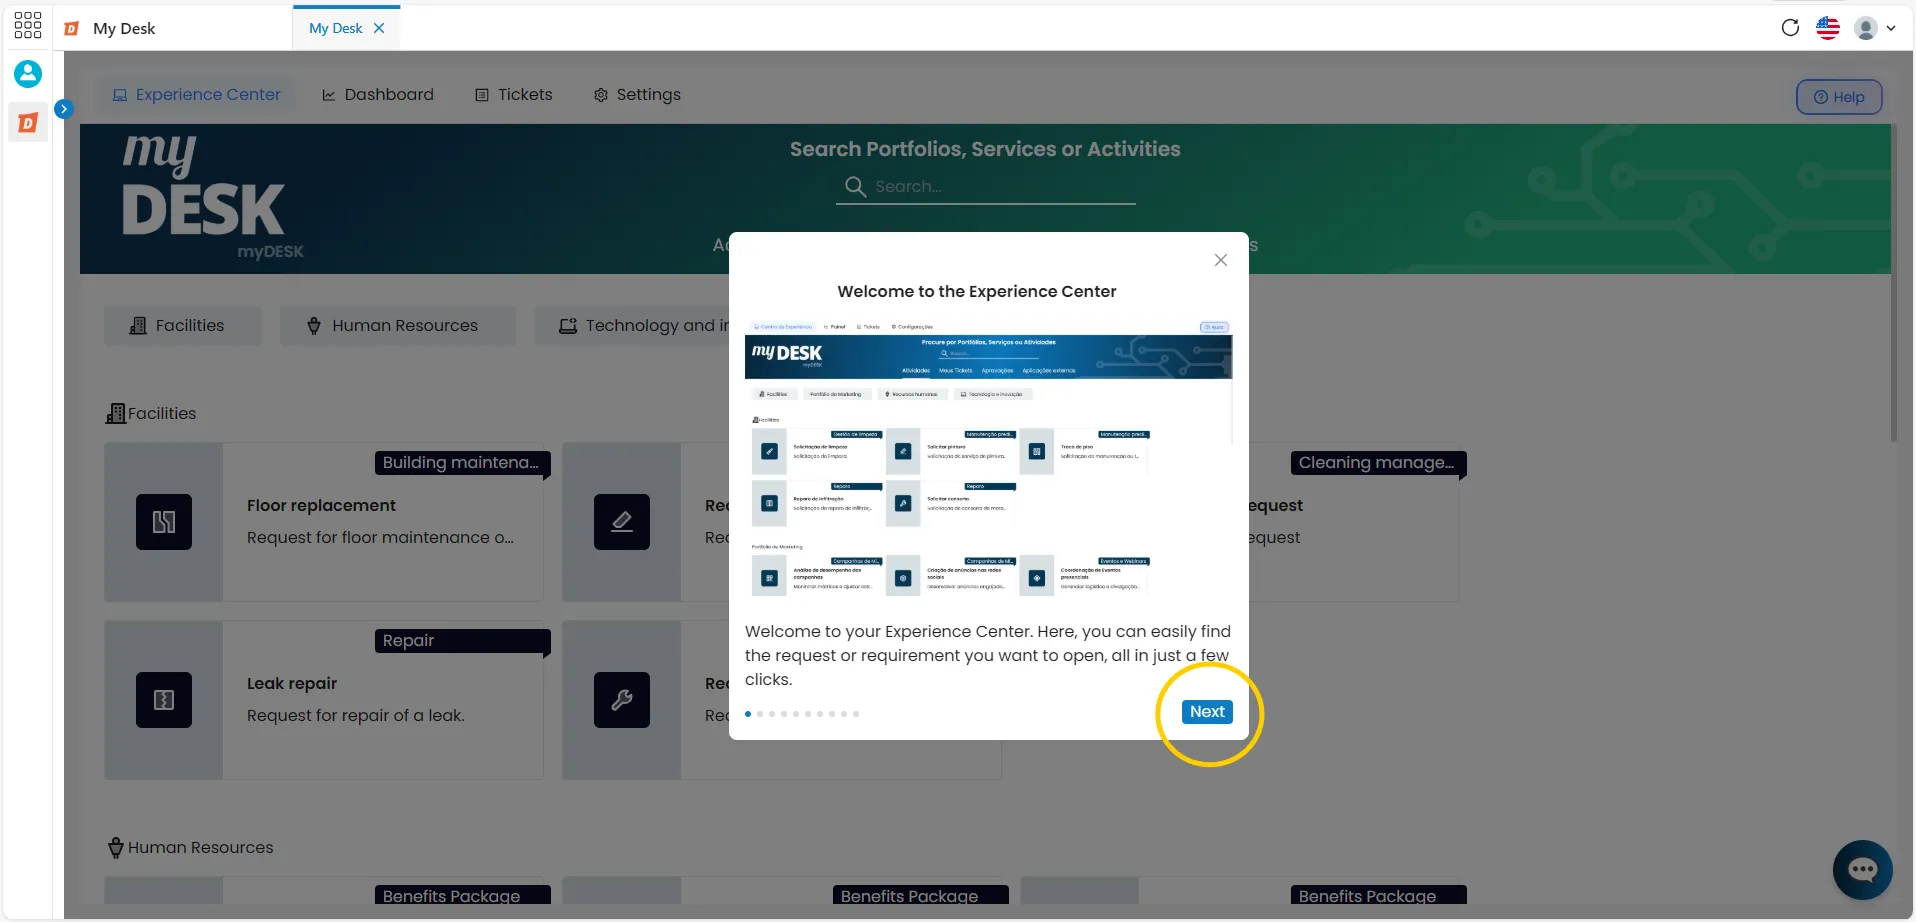Screen dimensions: 1916x922
Task: Click the Cleaning management tag label
Action: [1377, 463]
